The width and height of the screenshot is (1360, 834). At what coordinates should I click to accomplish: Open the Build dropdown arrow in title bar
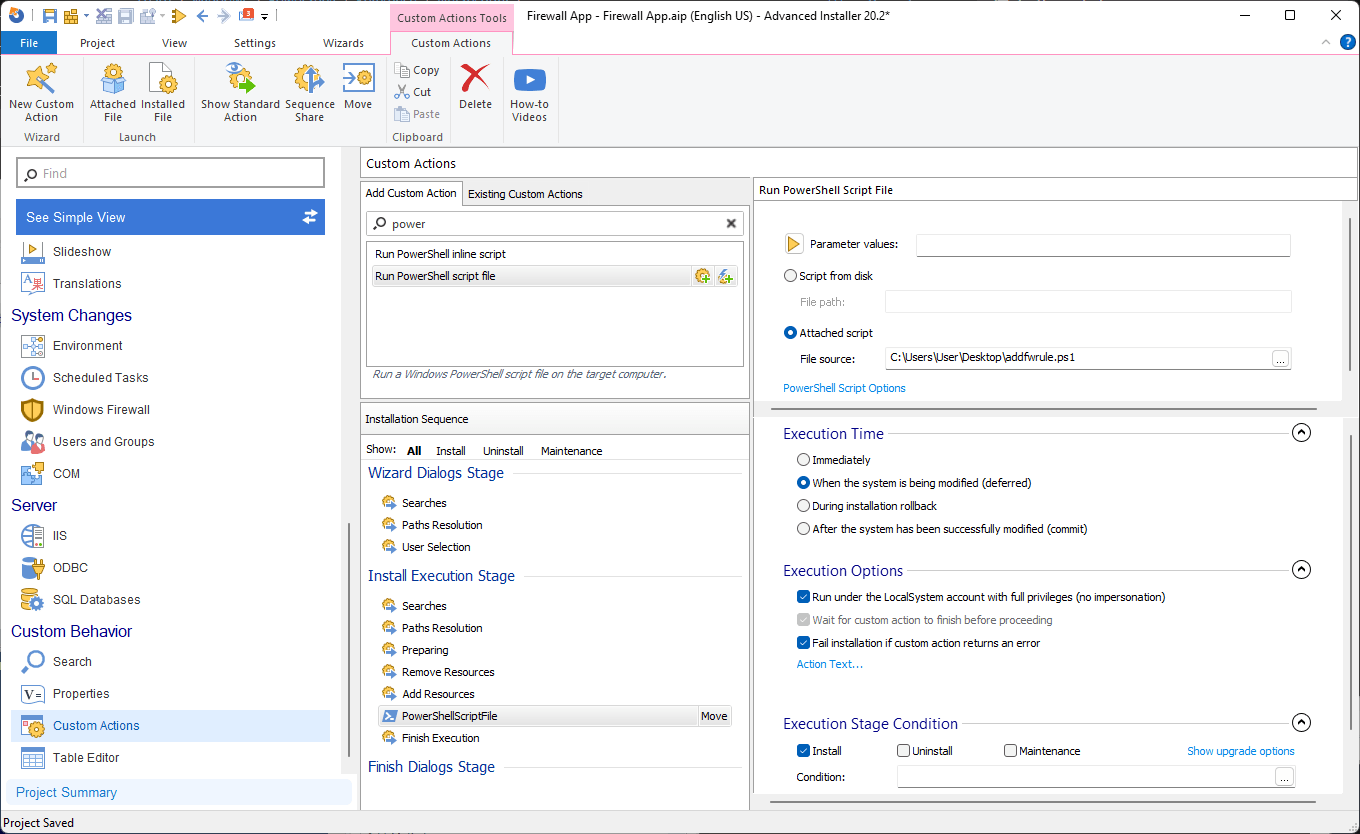coord(86,15)
